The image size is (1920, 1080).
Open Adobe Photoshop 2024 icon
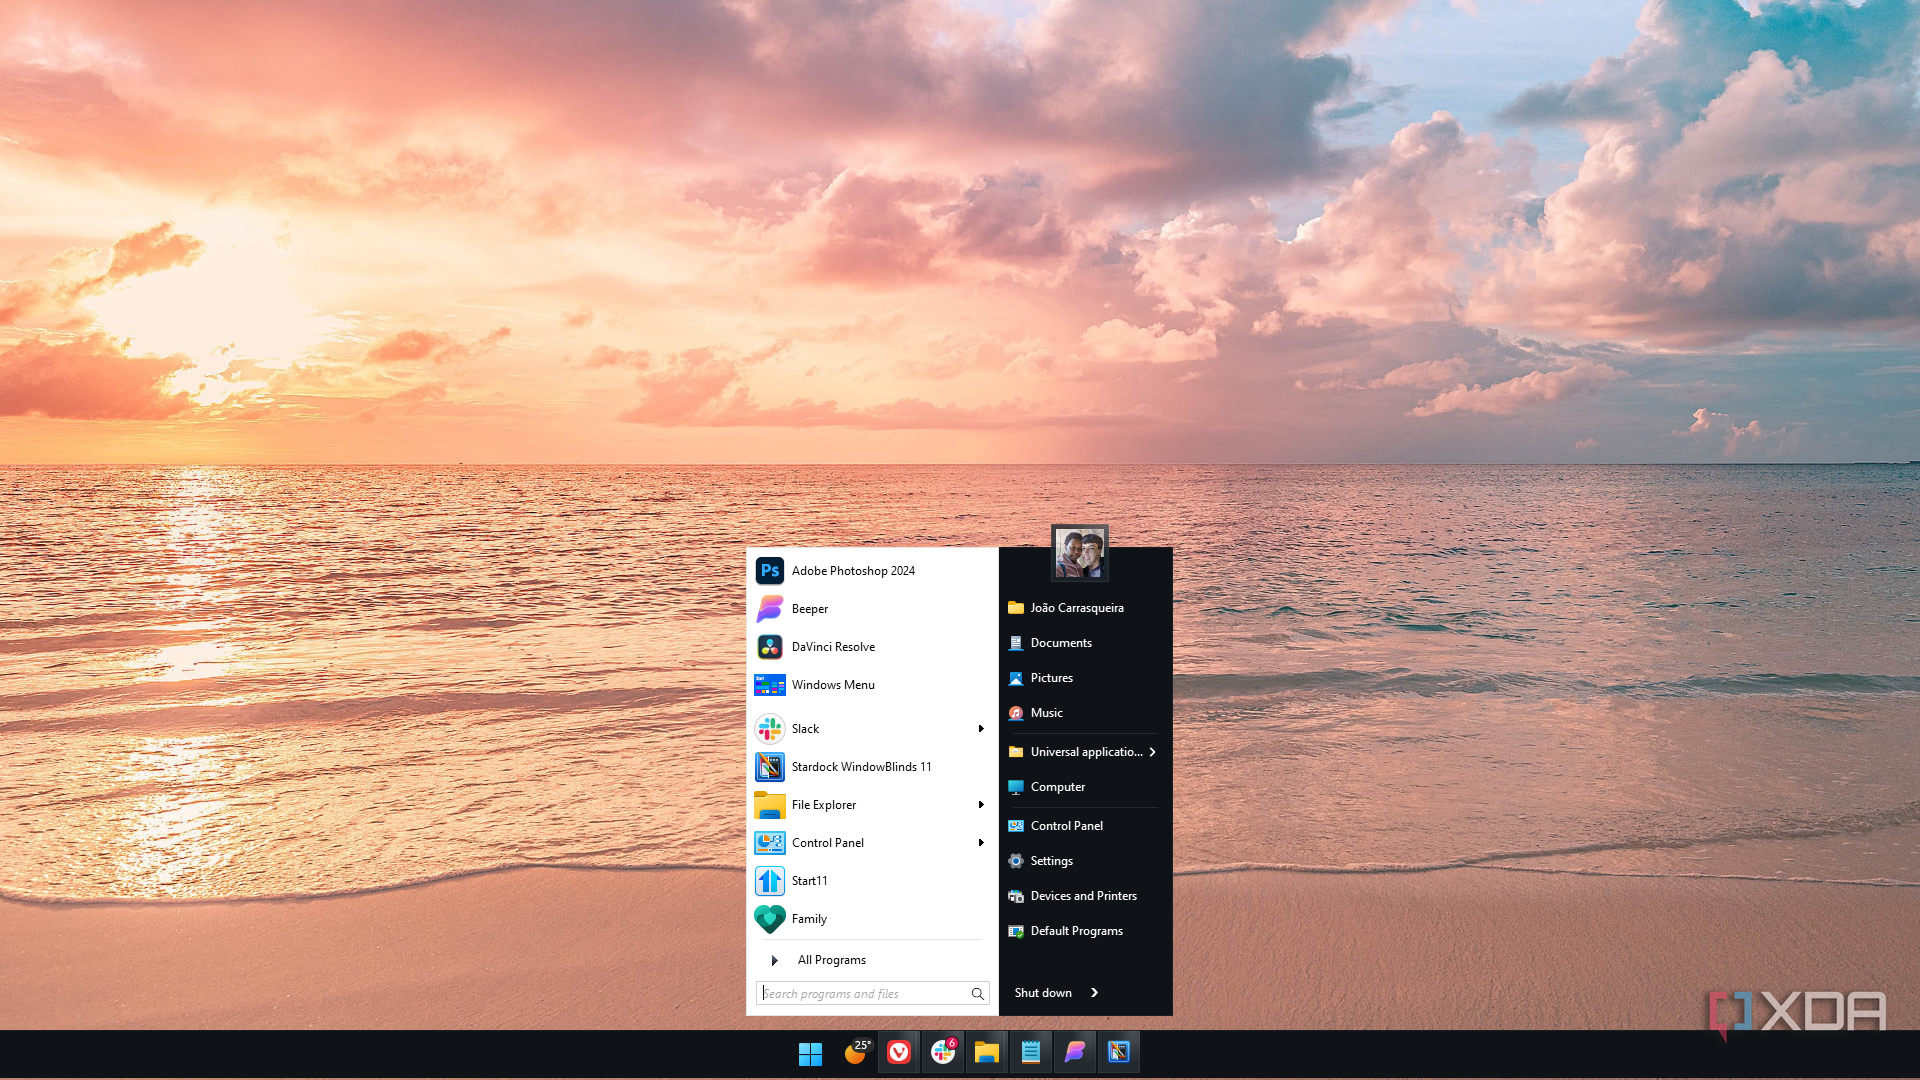pos(769,571)
